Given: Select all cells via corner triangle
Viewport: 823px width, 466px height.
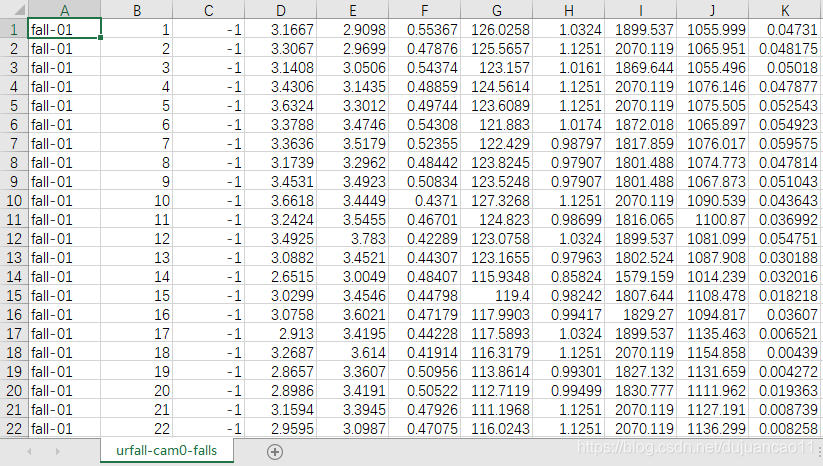Looking at the screenshot, I should 14,9.
